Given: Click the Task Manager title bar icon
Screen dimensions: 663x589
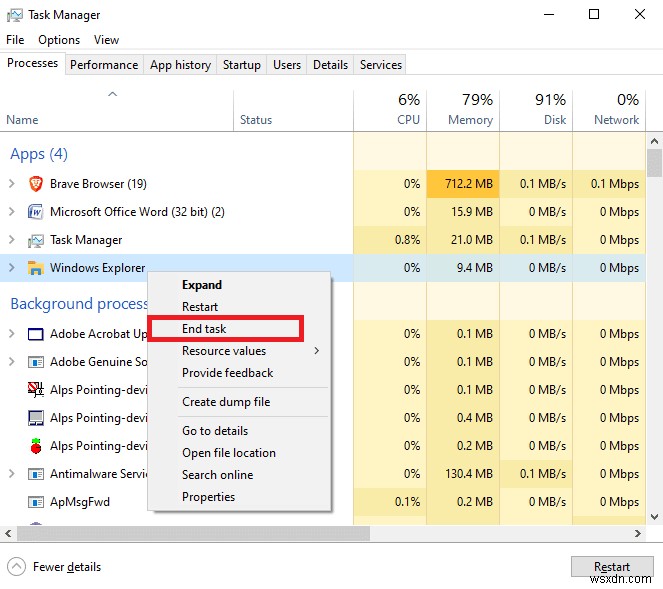Looking at the screenshot, I should pos(15,15).
